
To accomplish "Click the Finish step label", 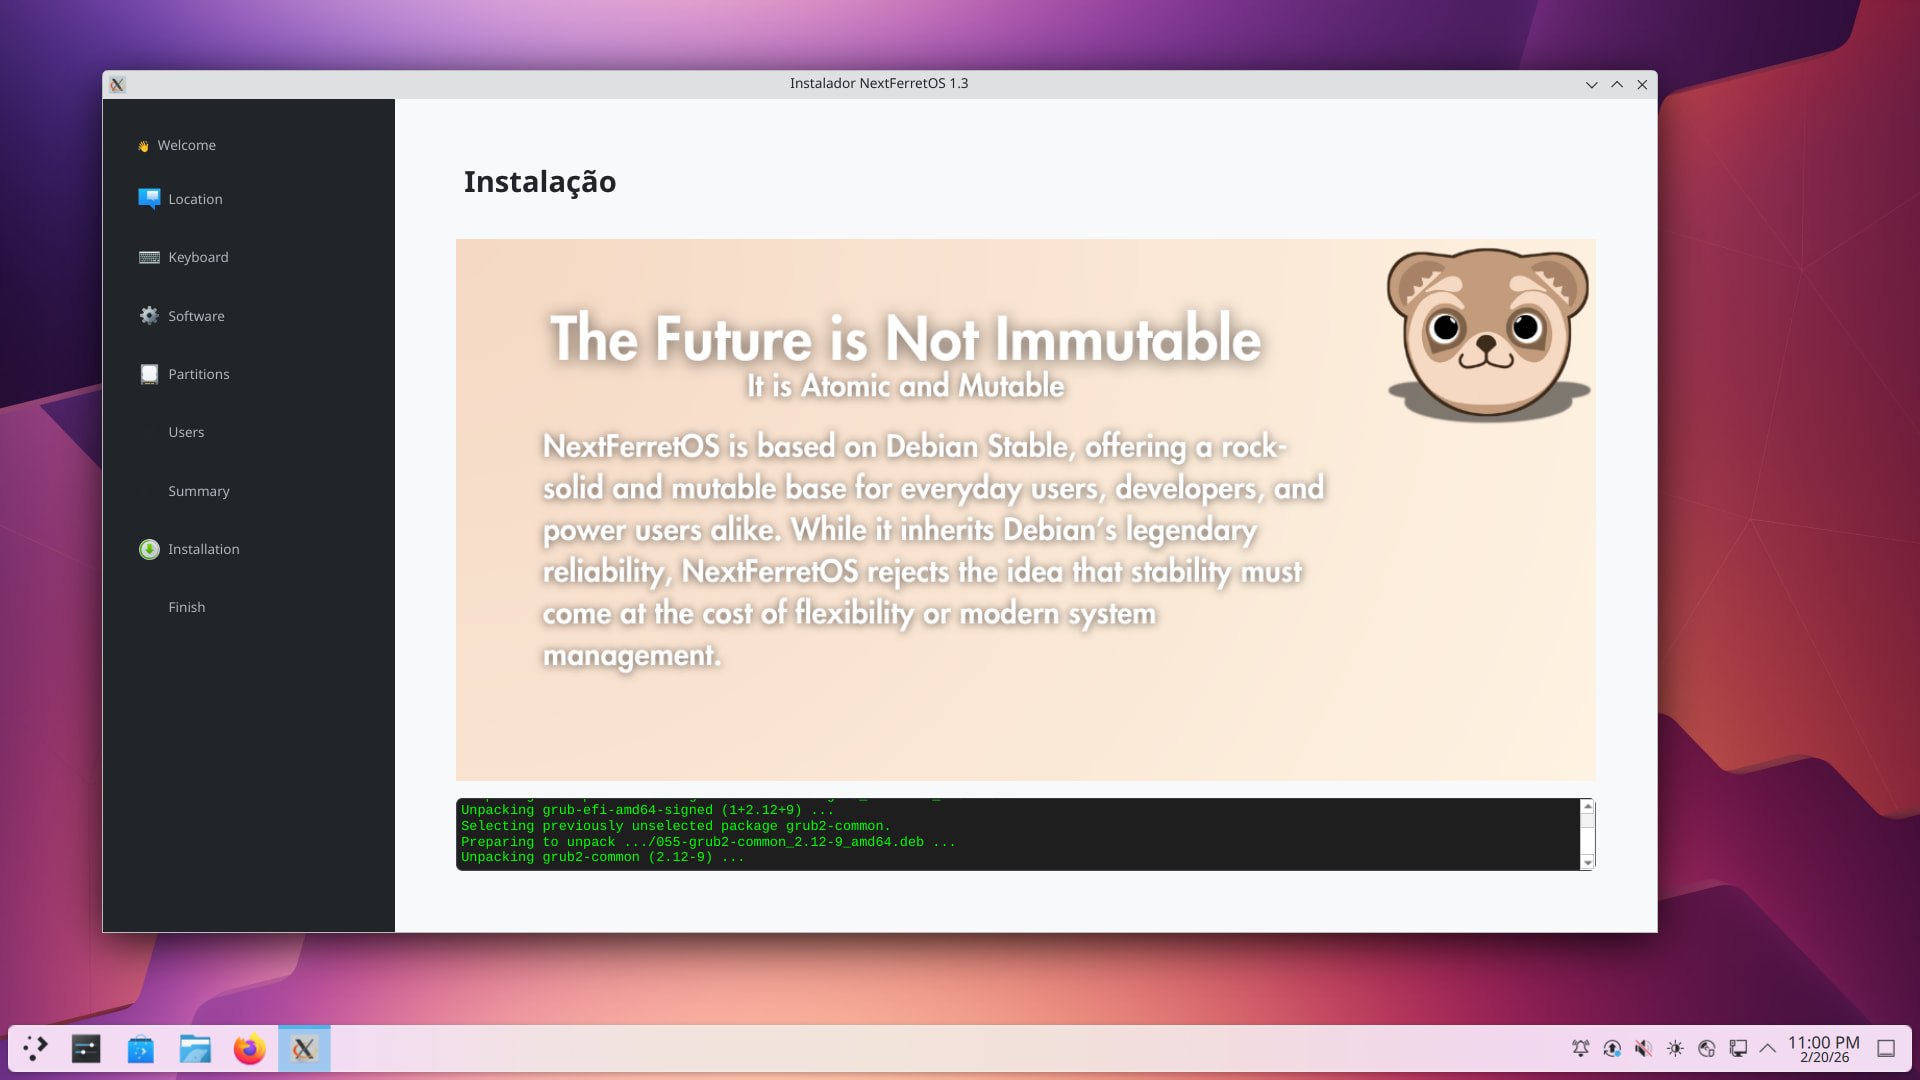I will (x=186, y=607).
